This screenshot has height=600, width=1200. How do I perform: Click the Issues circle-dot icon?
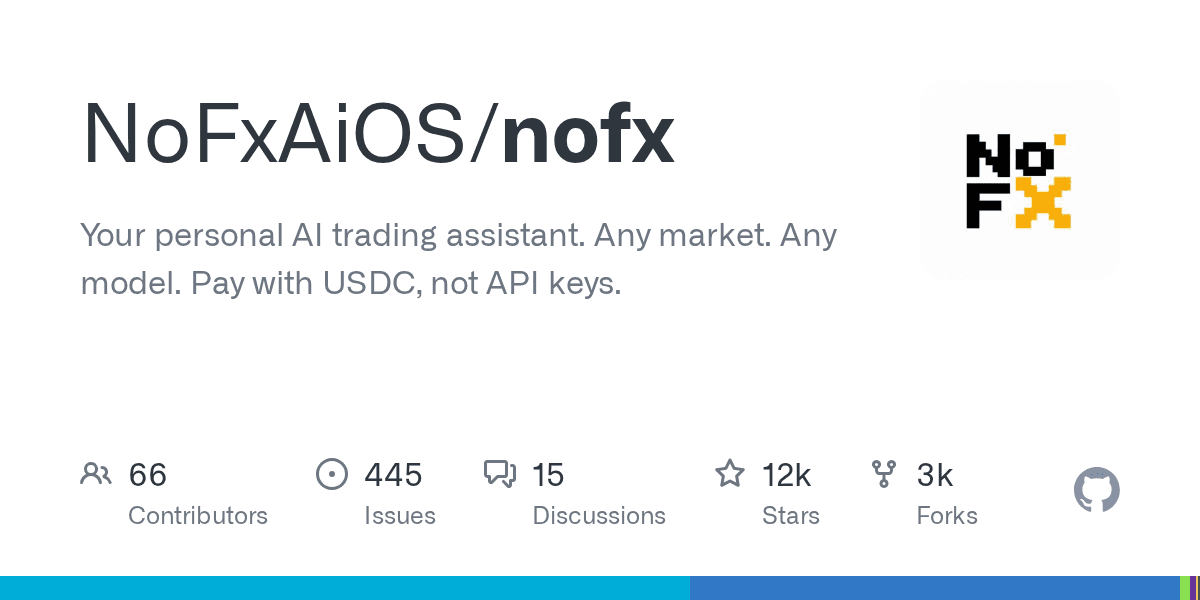coord(331,474)
